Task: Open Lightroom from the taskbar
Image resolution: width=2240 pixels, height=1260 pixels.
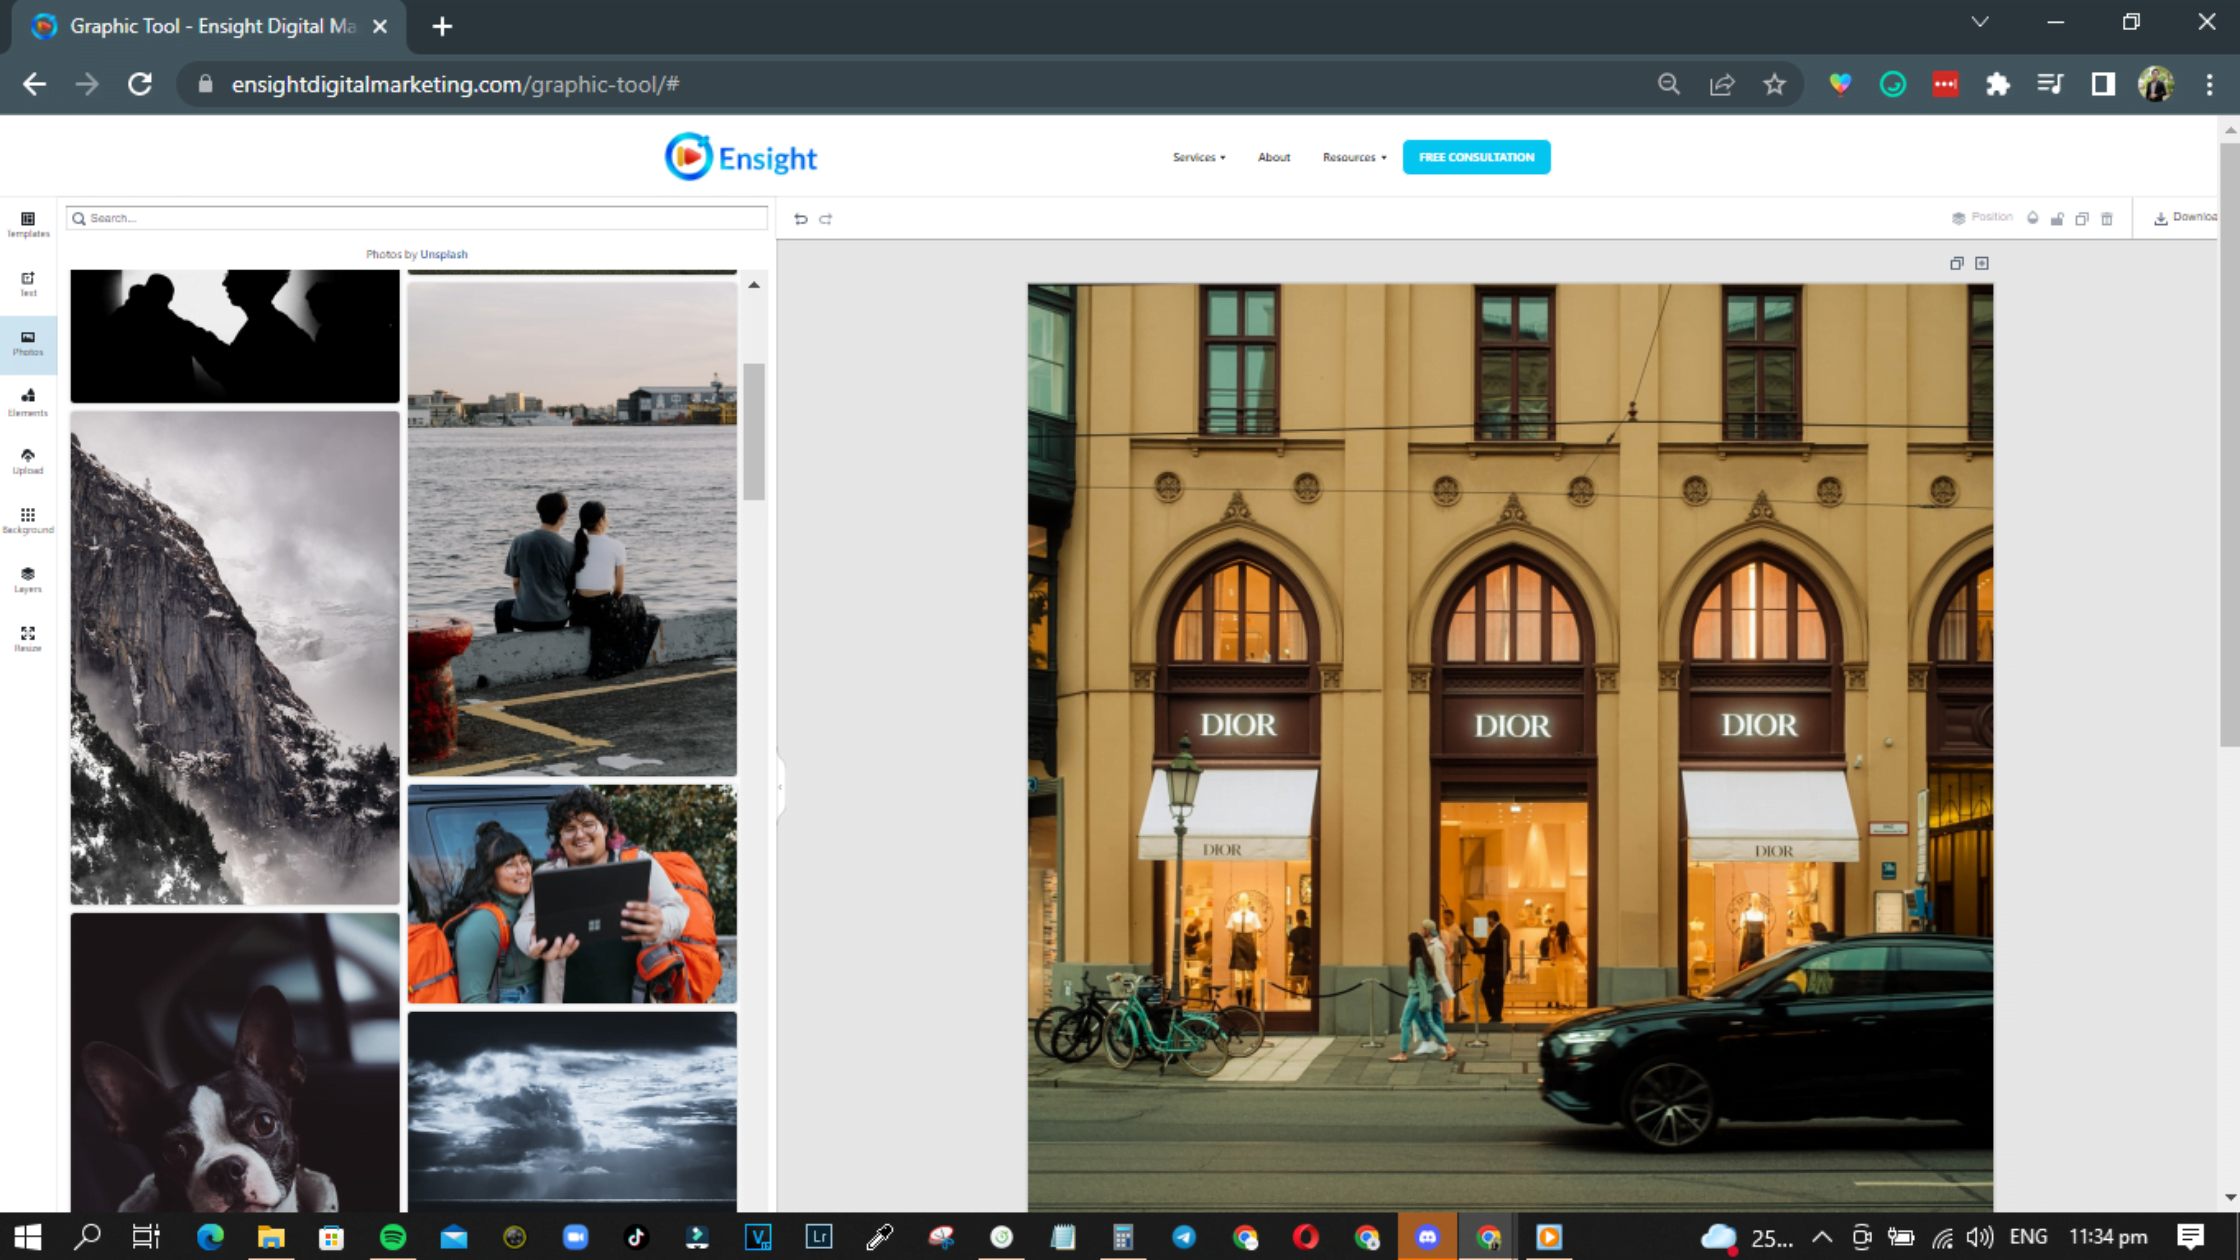Action: tap(819, 1237)
